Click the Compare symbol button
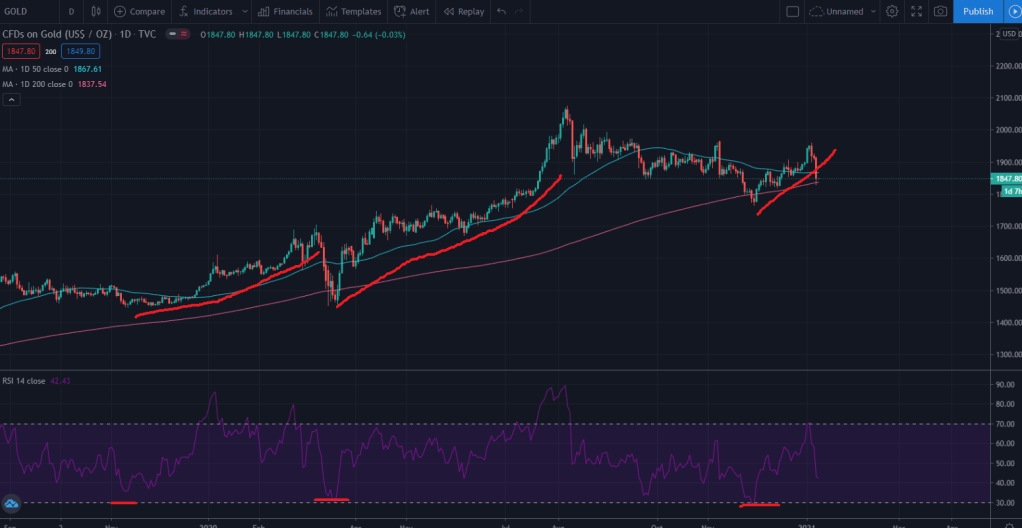Image resolution: width=1022 pixels, height=528 pixels. click(139, 11)
